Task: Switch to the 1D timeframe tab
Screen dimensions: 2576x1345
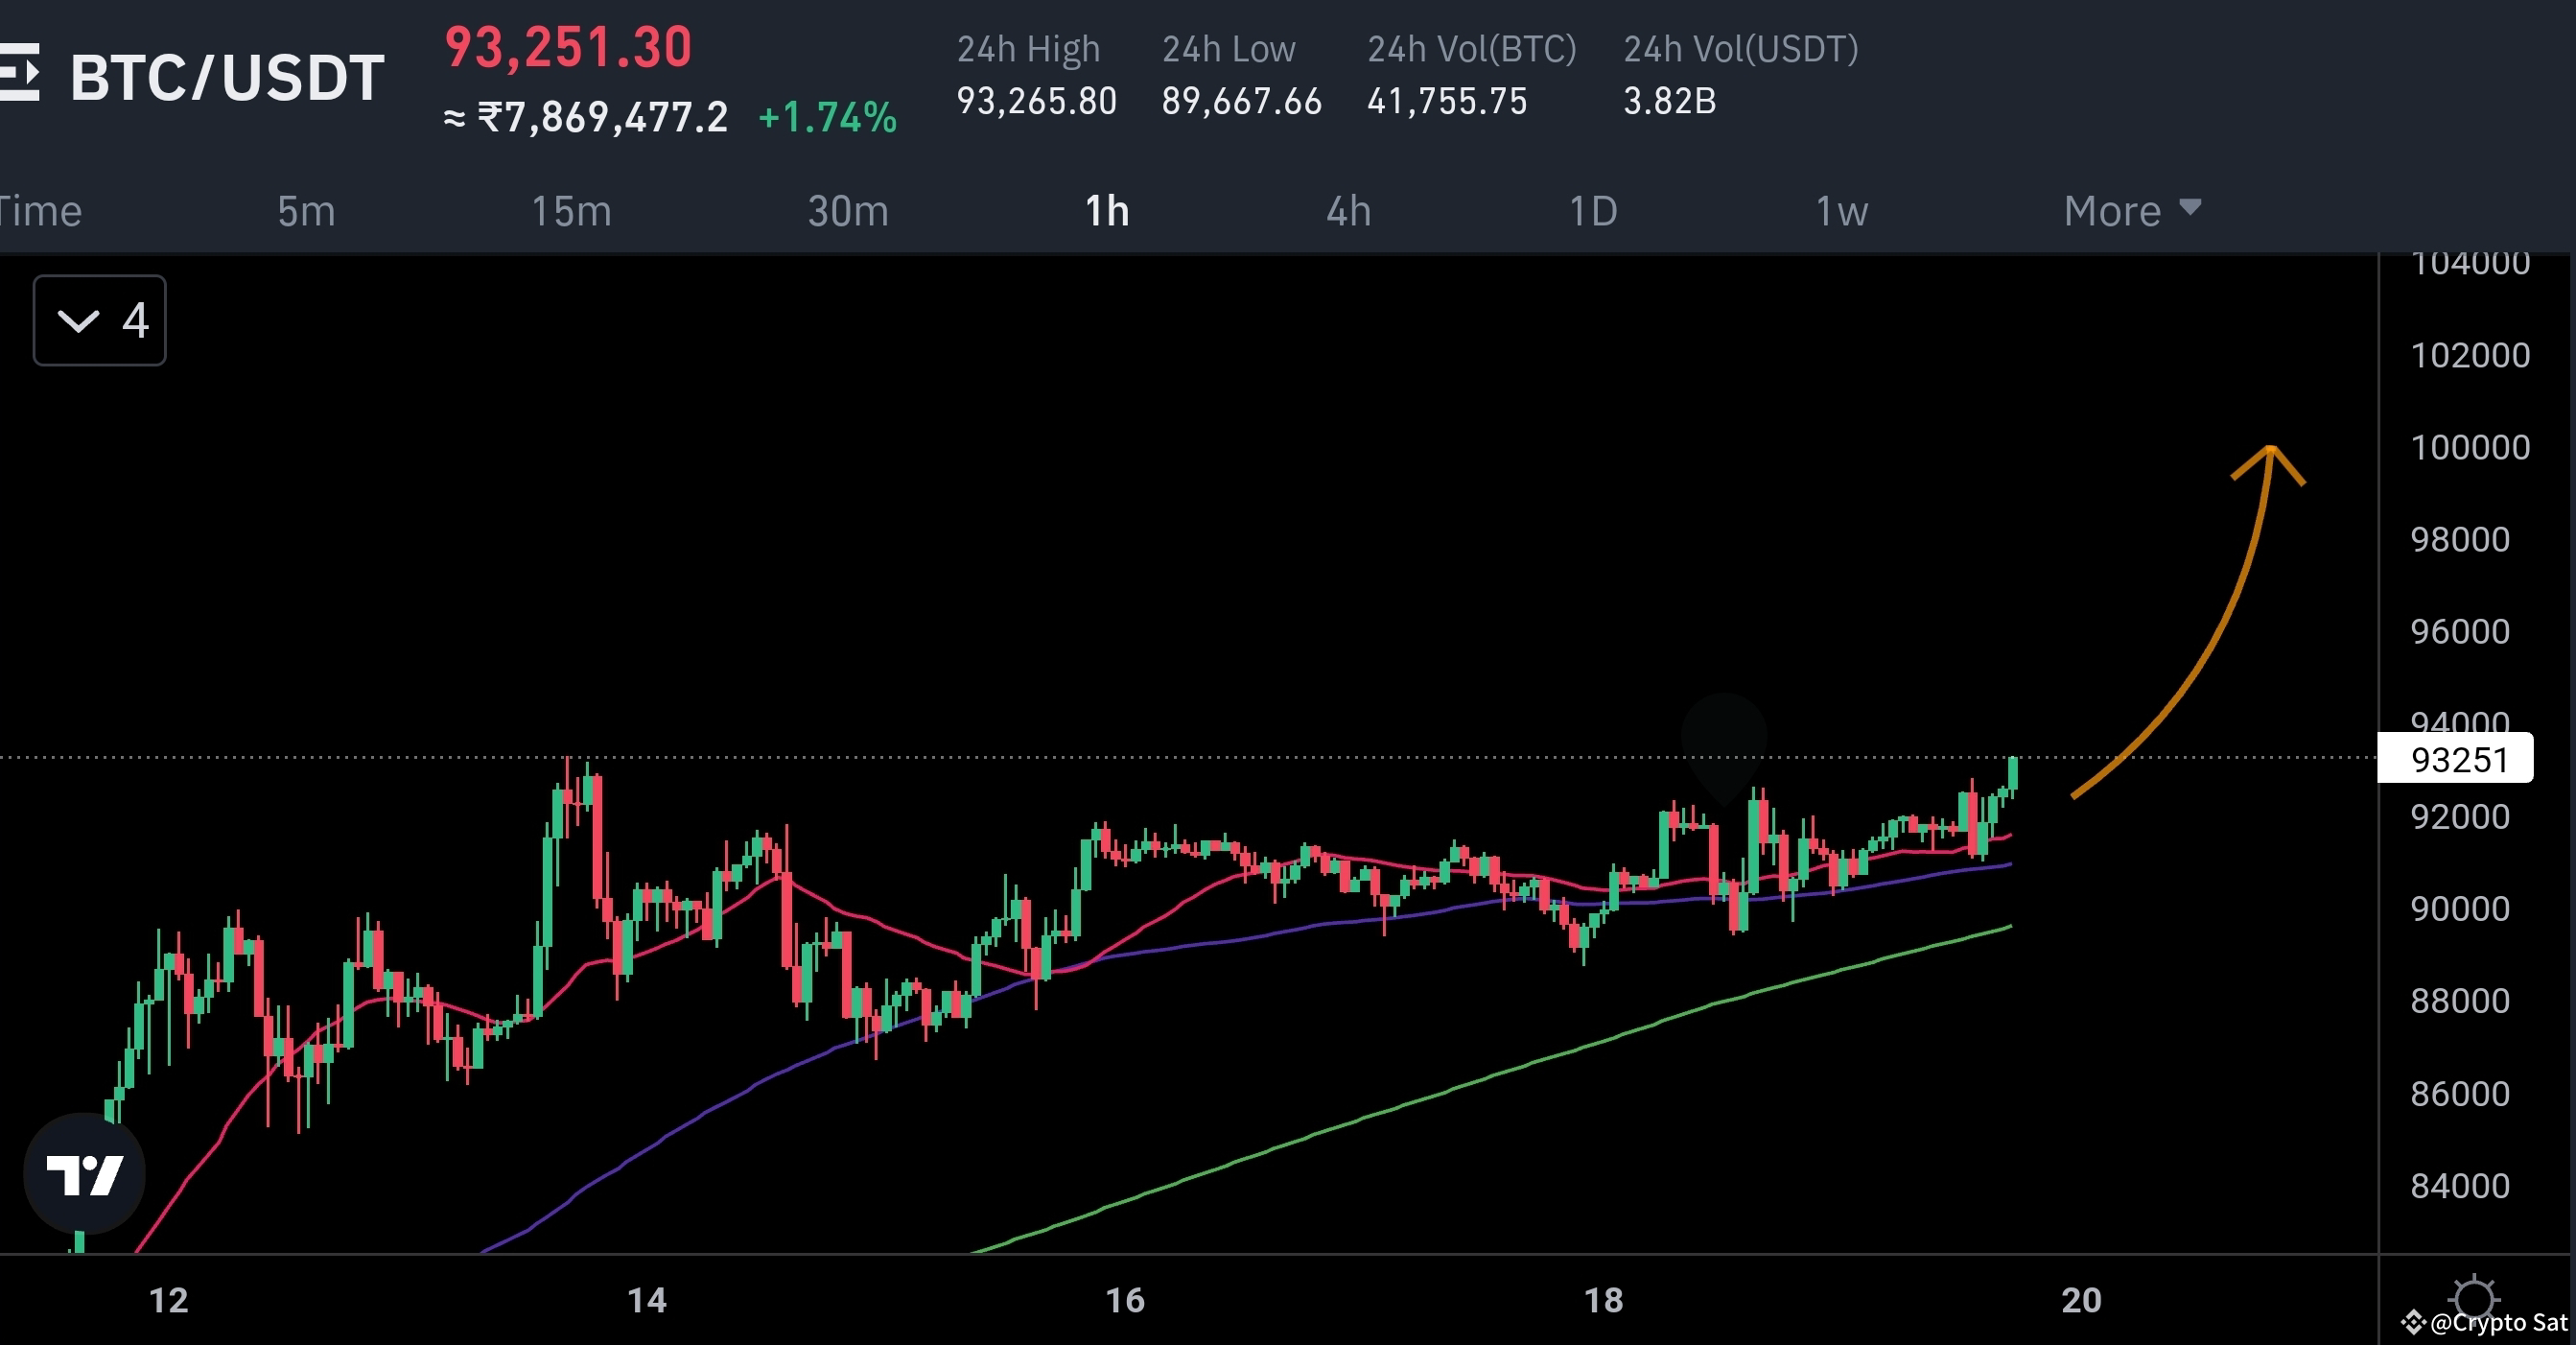Action: 1592,211
